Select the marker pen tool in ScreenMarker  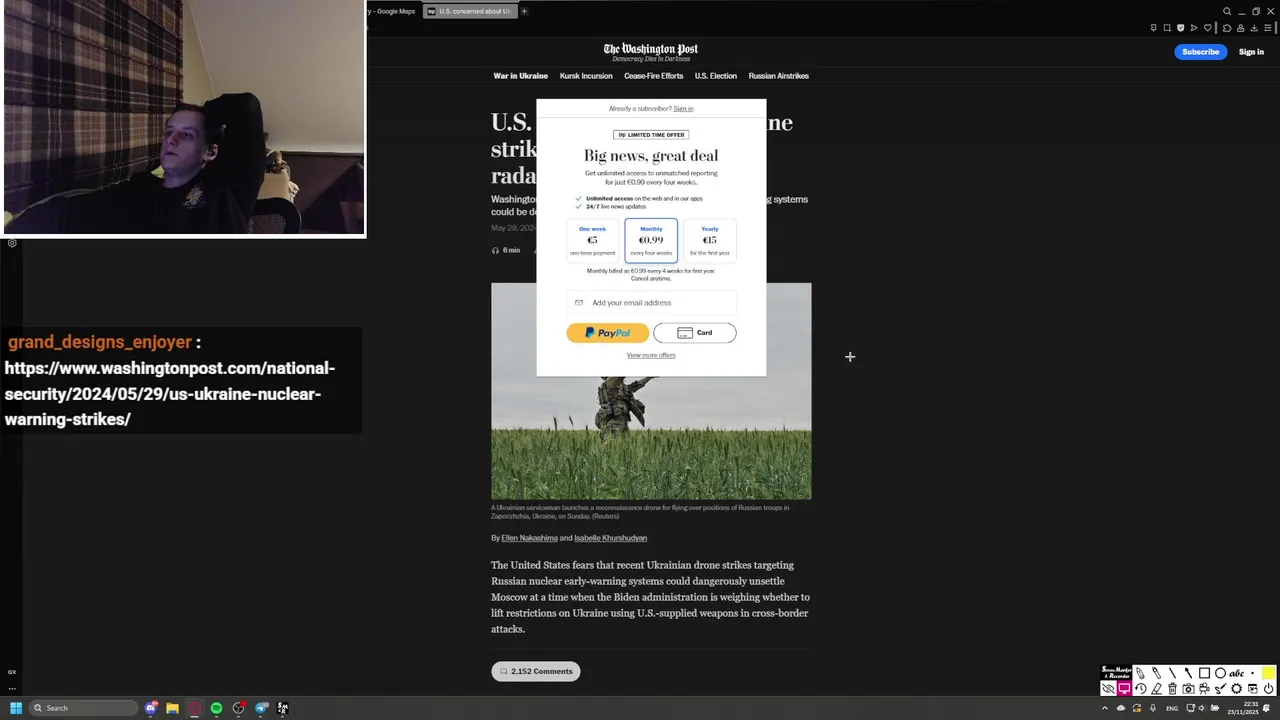1156,673
